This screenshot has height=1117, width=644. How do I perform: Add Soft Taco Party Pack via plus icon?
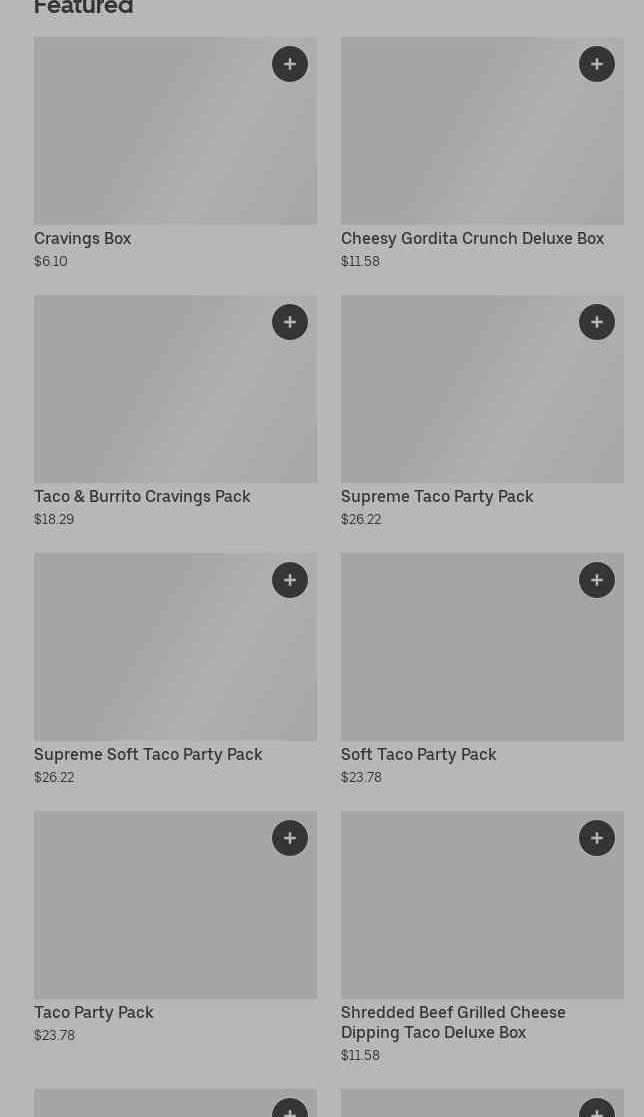tap(597, 580)
